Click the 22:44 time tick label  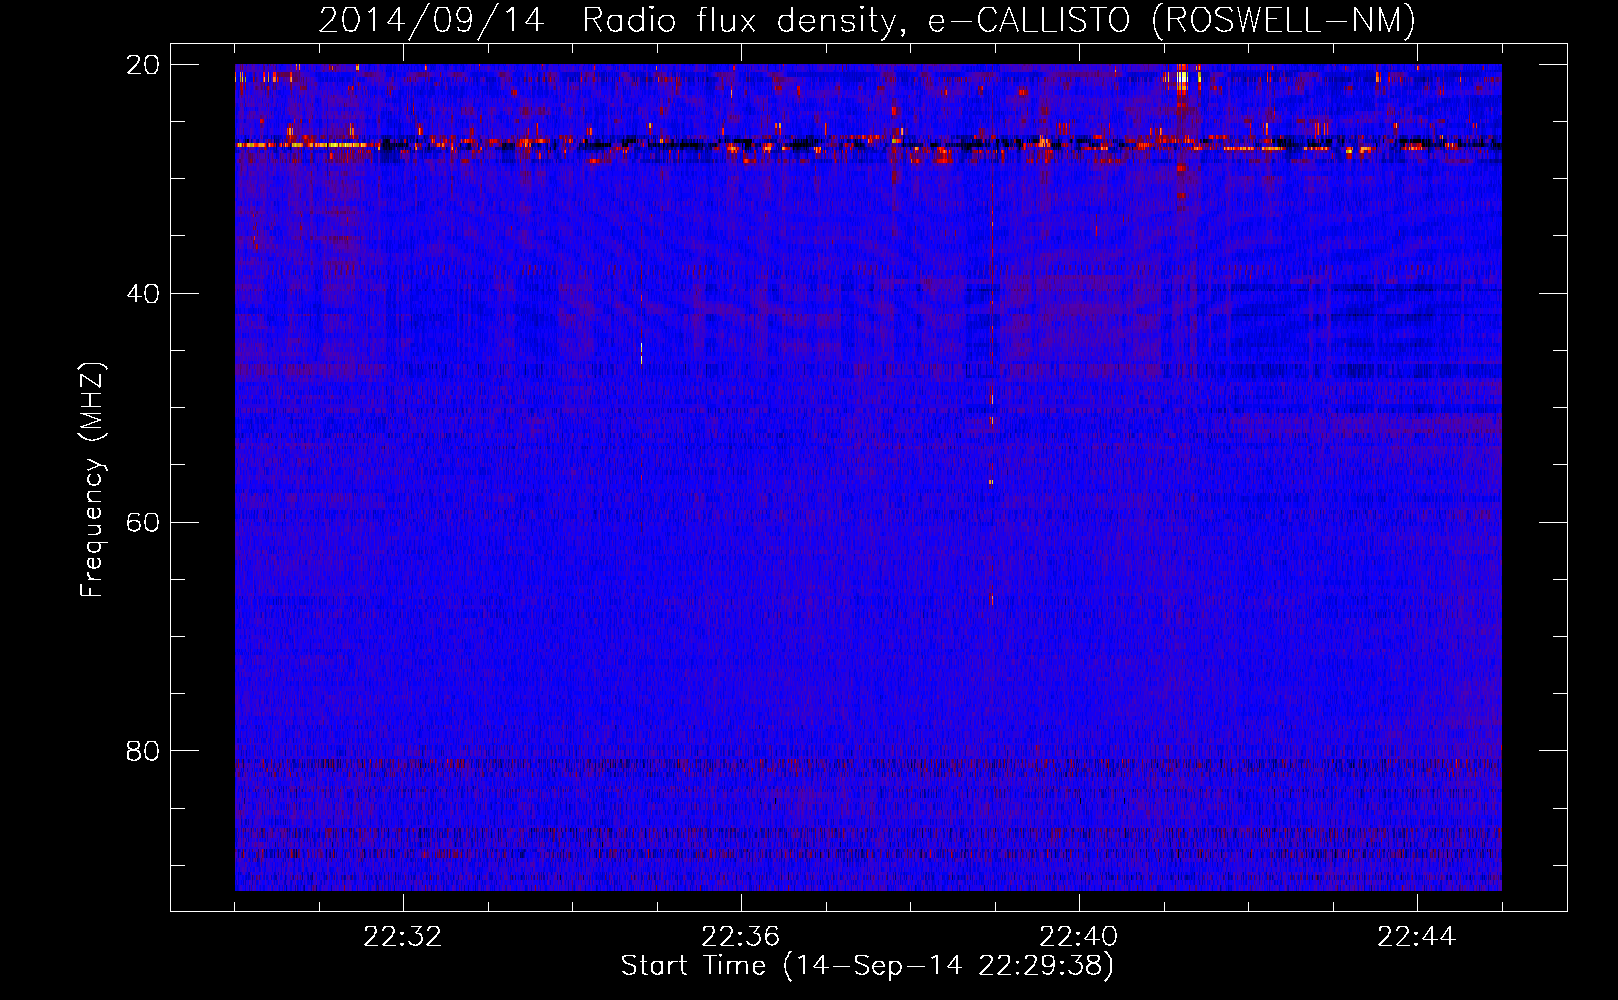click(x=1417, y=937)
